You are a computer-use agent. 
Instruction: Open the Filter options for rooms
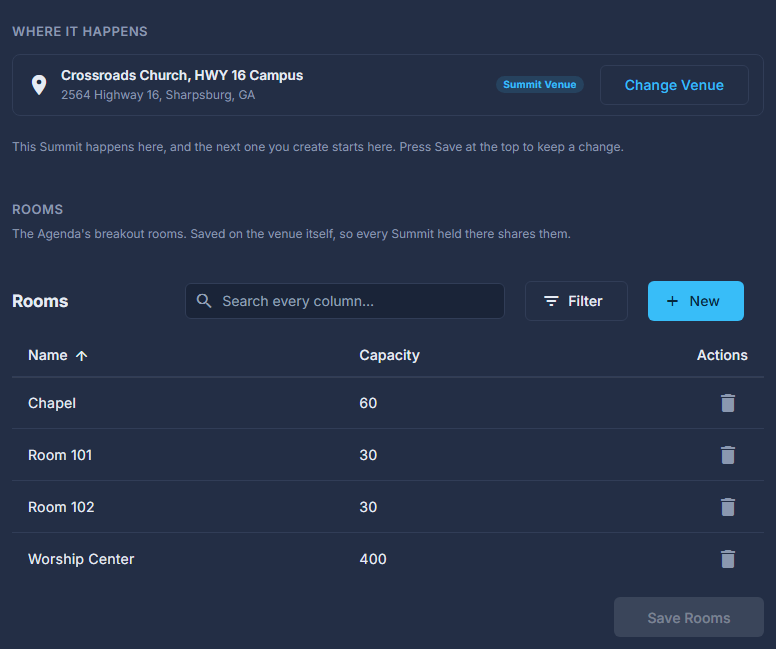[x=576, y=301]
